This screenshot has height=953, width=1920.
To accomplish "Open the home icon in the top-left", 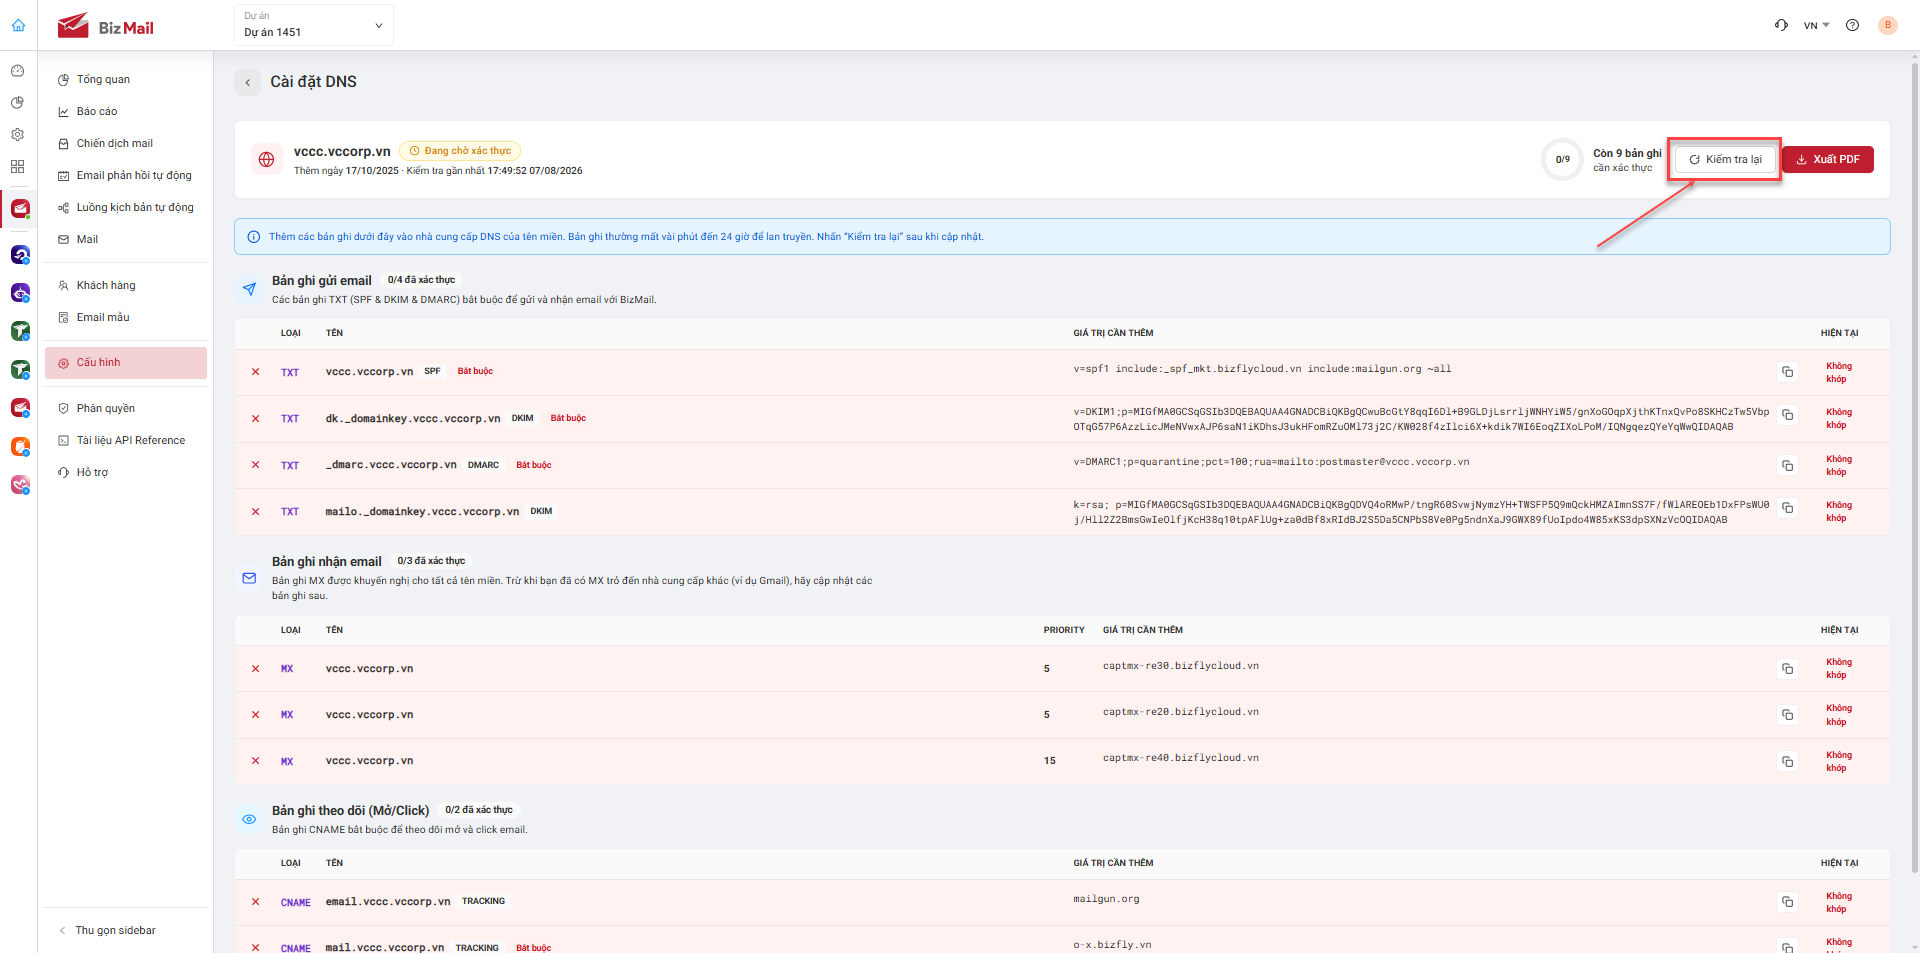I will pyautogui.click(x=18, y=25).
